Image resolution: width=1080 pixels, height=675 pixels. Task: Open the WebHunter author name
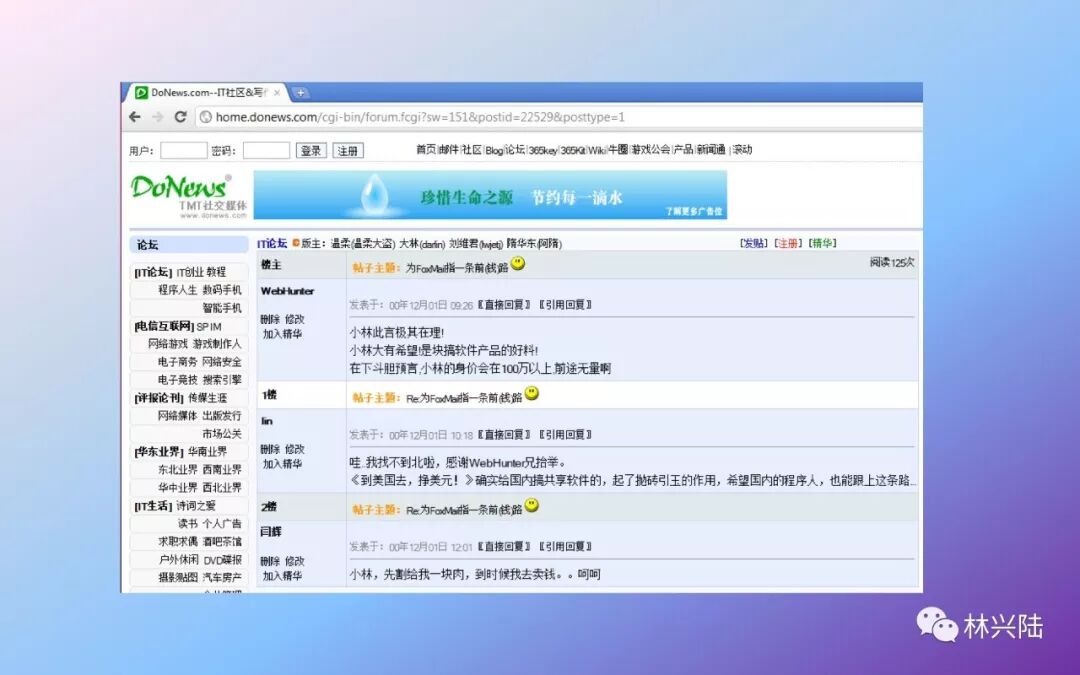click(x=287, y=291)
